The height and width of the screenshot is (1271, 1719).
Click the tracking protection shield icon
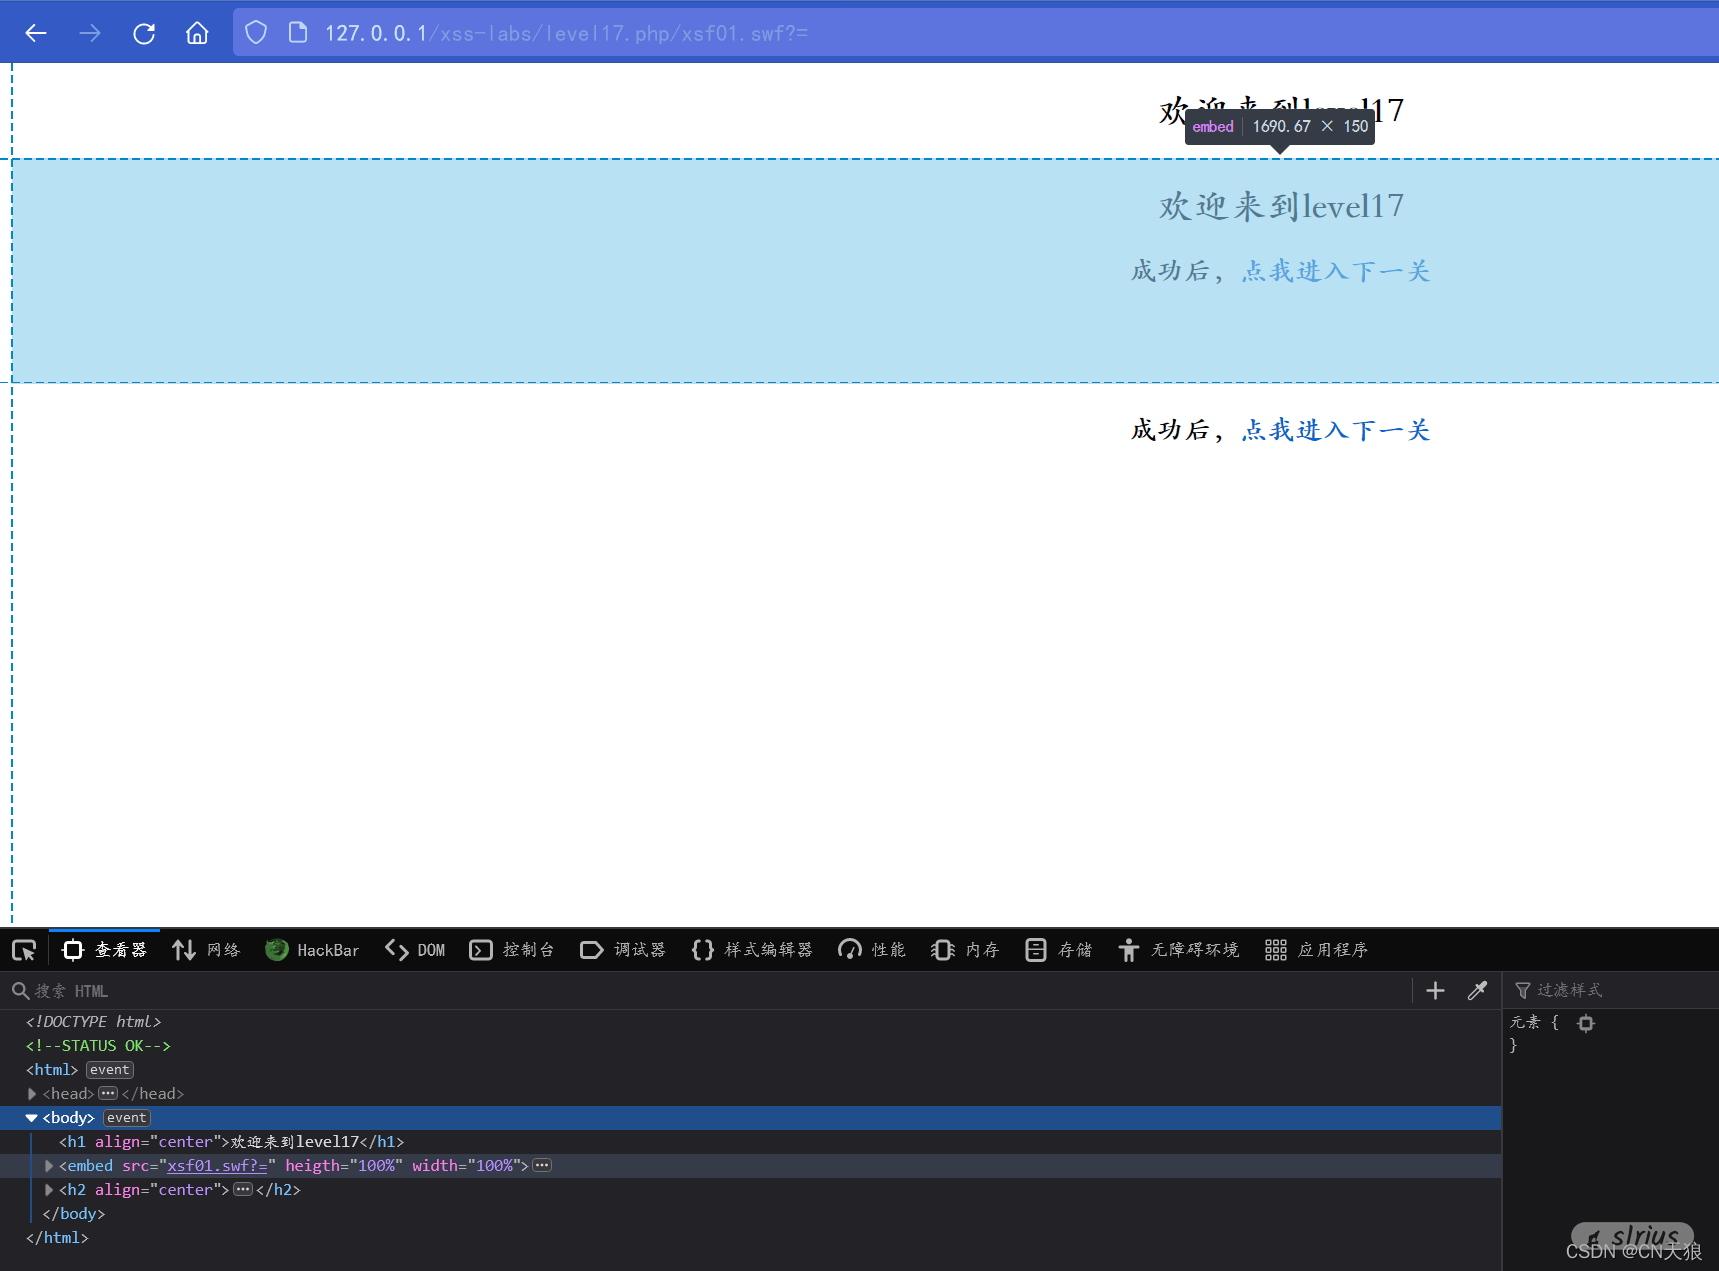click(x=256, y=31)
